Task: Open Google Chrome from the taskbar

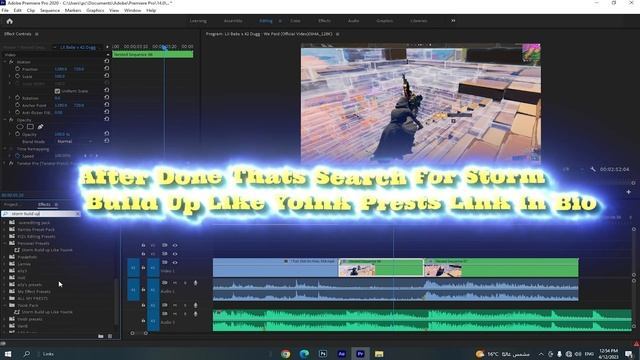Action: click(x=286, y=353)
